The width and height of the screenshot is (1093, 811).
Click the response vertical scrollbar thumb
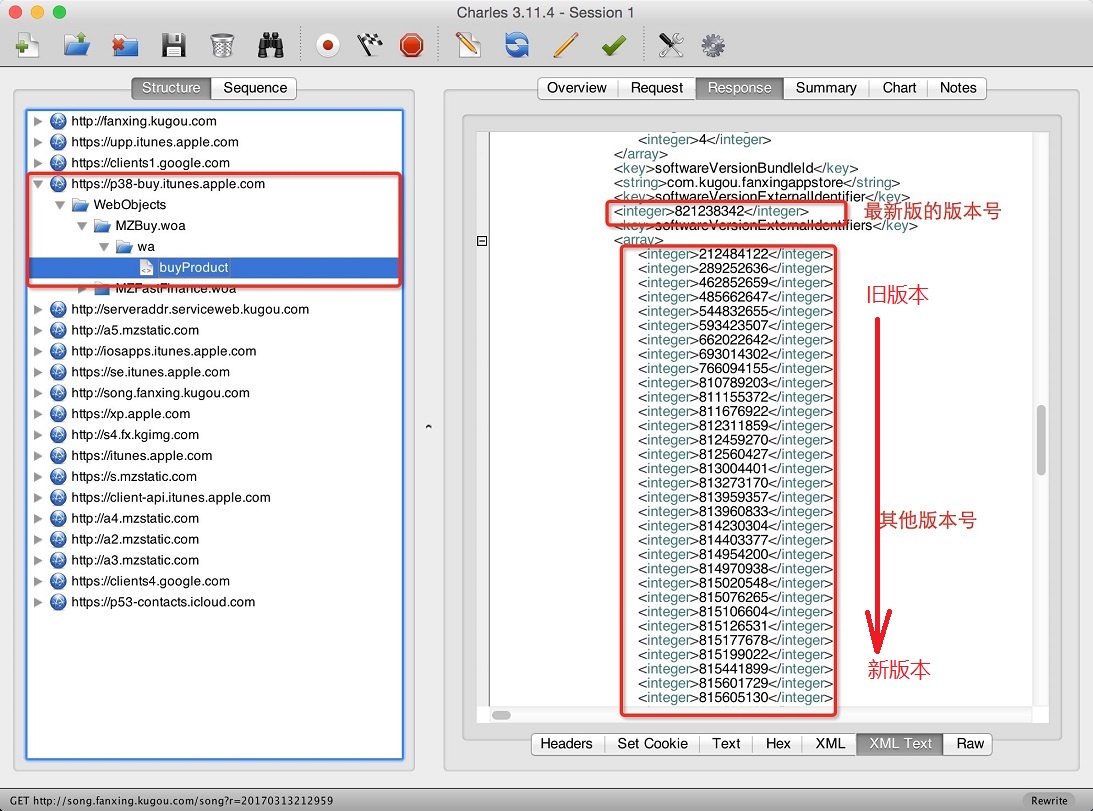[x=1041, y=440]
